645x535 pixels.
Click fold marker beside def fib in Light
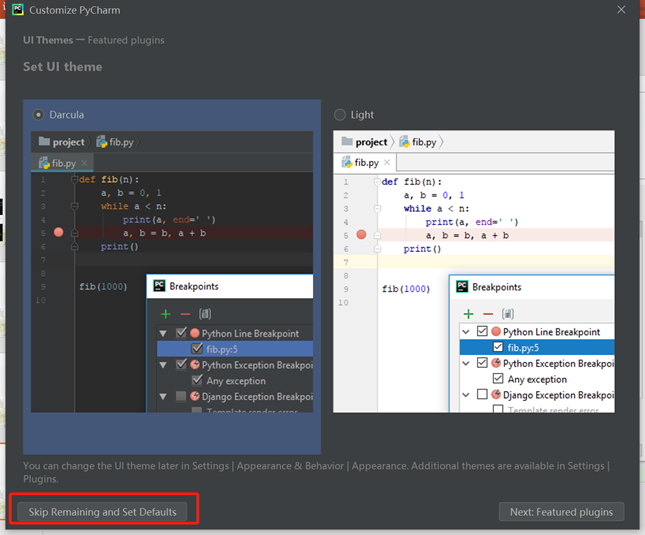point(377,181)
